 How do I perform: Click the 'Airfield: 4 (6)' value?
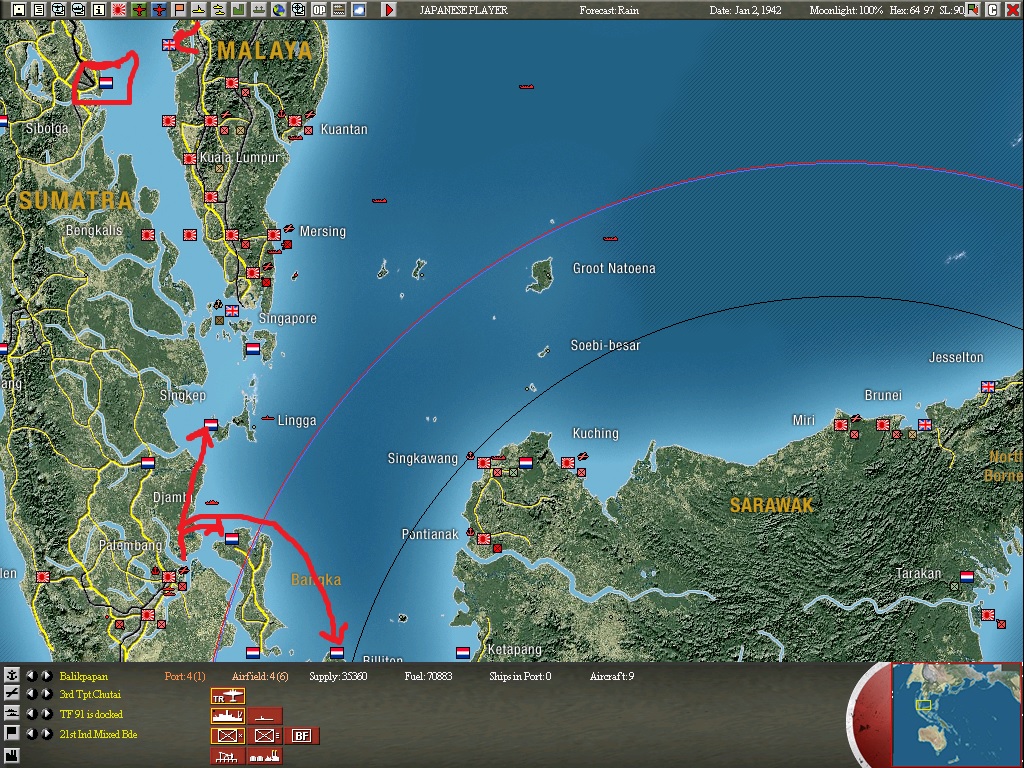pos(260,677)
